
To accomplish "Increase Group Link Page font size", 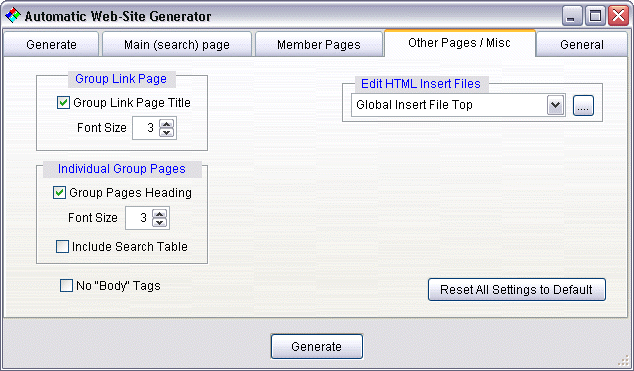I will tap(167, 123).
